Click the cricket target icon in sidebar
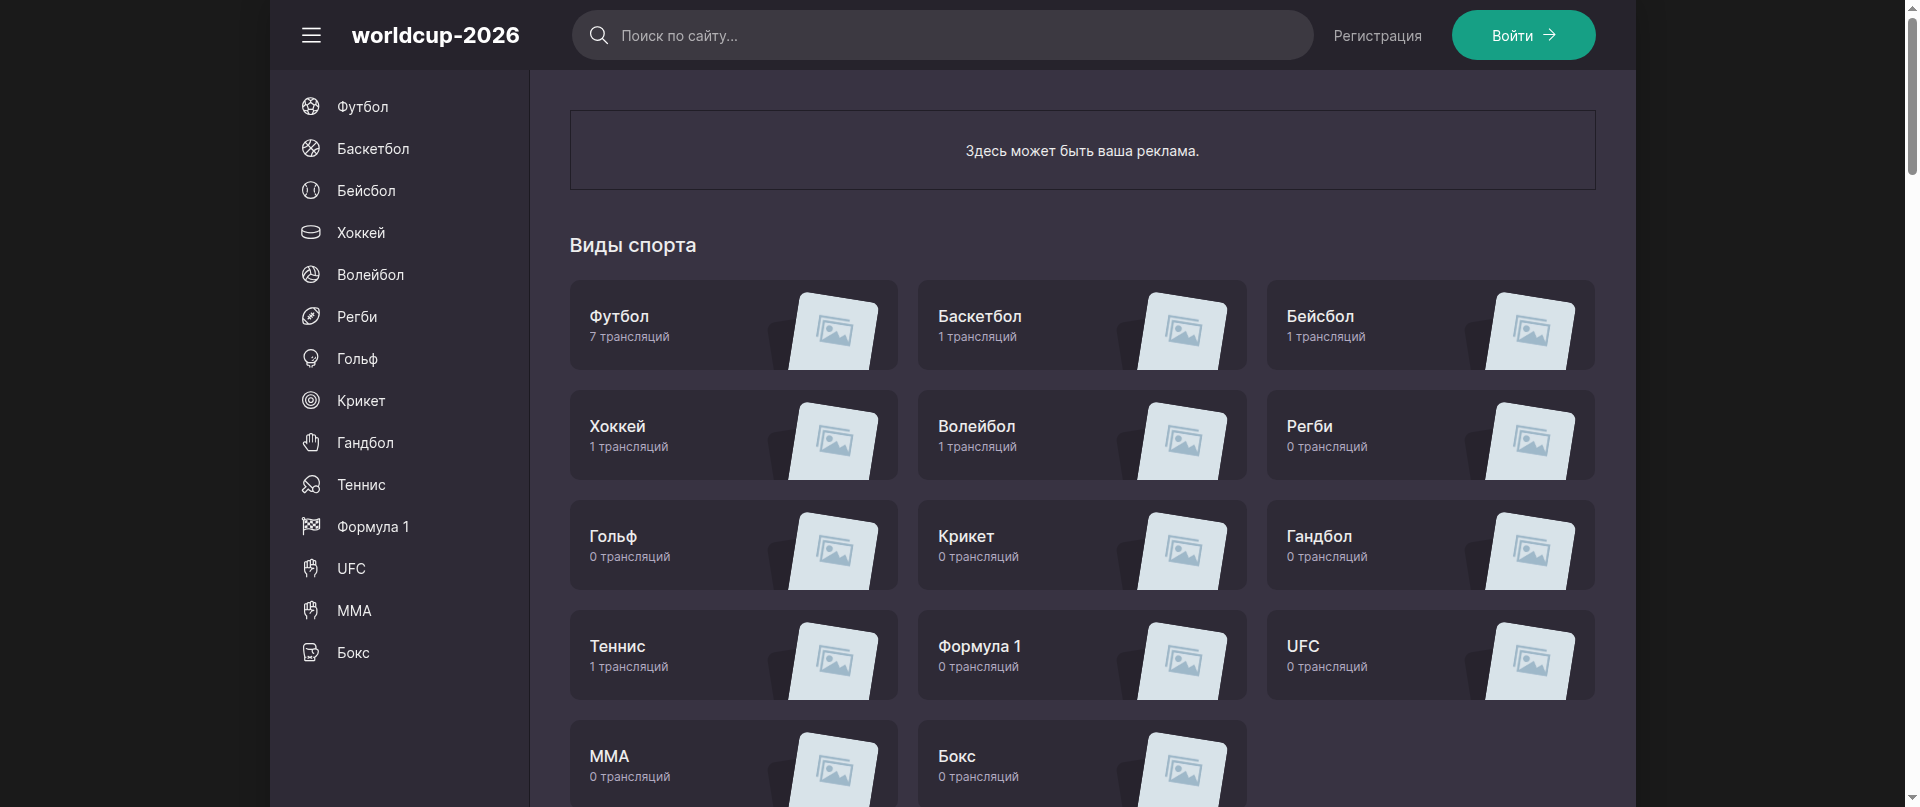1920x807 pixels. point(311,400)
